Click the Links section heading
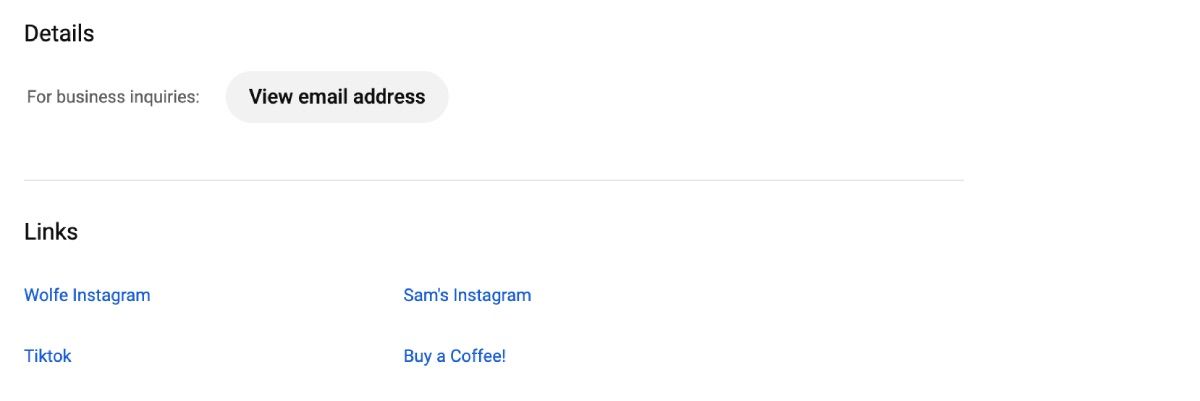This screenshot has width=1200, height=401. point(51,232)
